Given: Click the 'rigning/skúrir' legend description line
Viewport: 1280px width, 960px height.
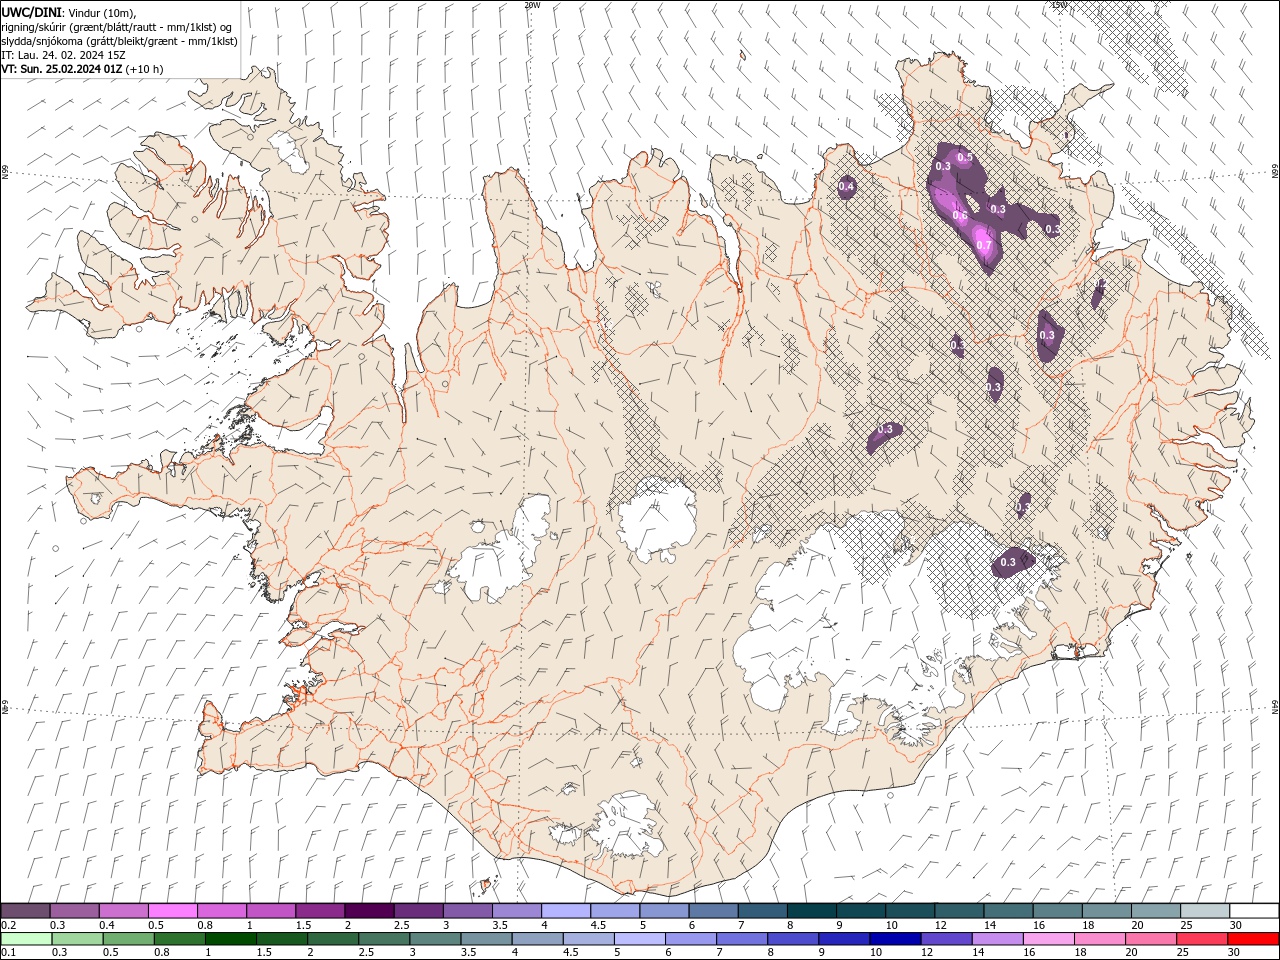Looking at the screenshot, I should pyautogui.click(x=117, y=26).
